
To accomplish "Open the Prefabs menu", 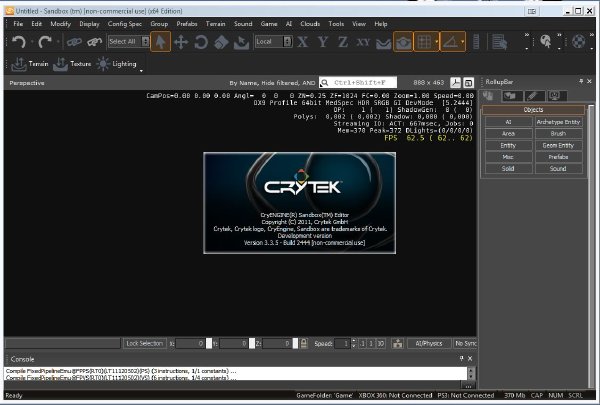I will 187,24.
